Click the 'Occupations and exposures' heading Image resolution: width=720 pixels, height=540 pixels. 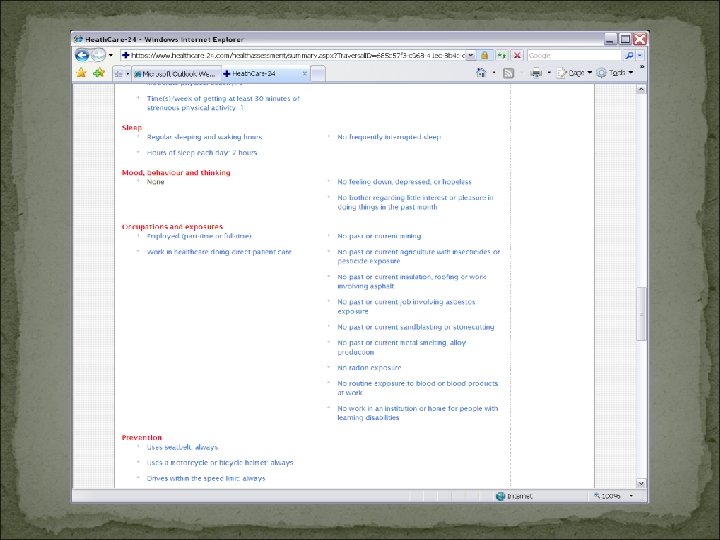(x=172, y=226)
